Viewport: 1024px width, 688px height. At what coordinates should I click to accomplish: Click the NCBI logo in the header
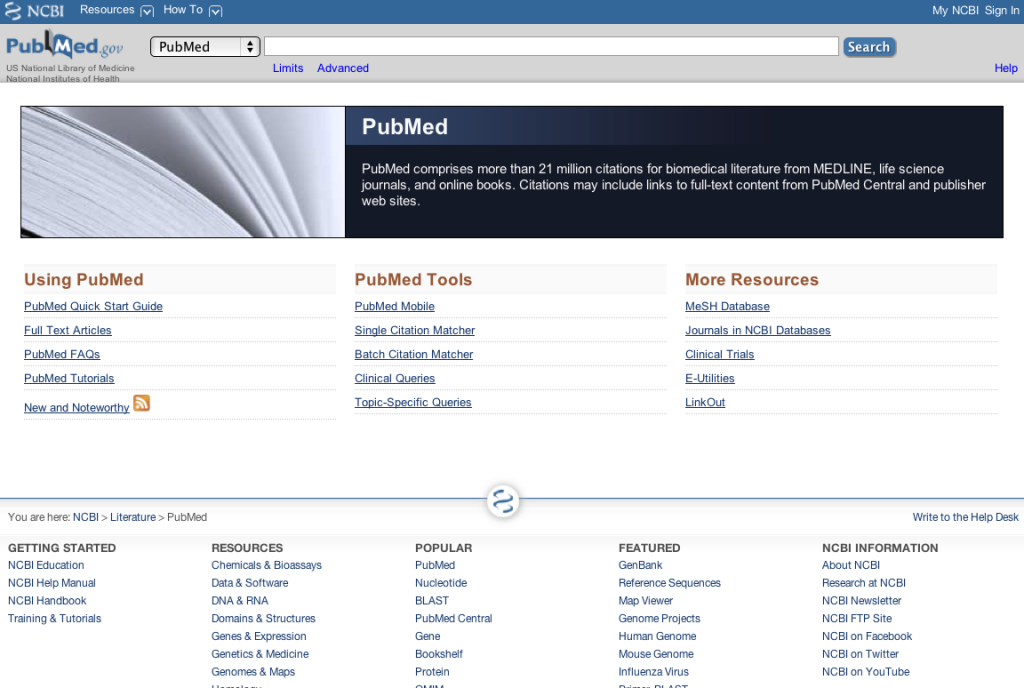(35, 11)
